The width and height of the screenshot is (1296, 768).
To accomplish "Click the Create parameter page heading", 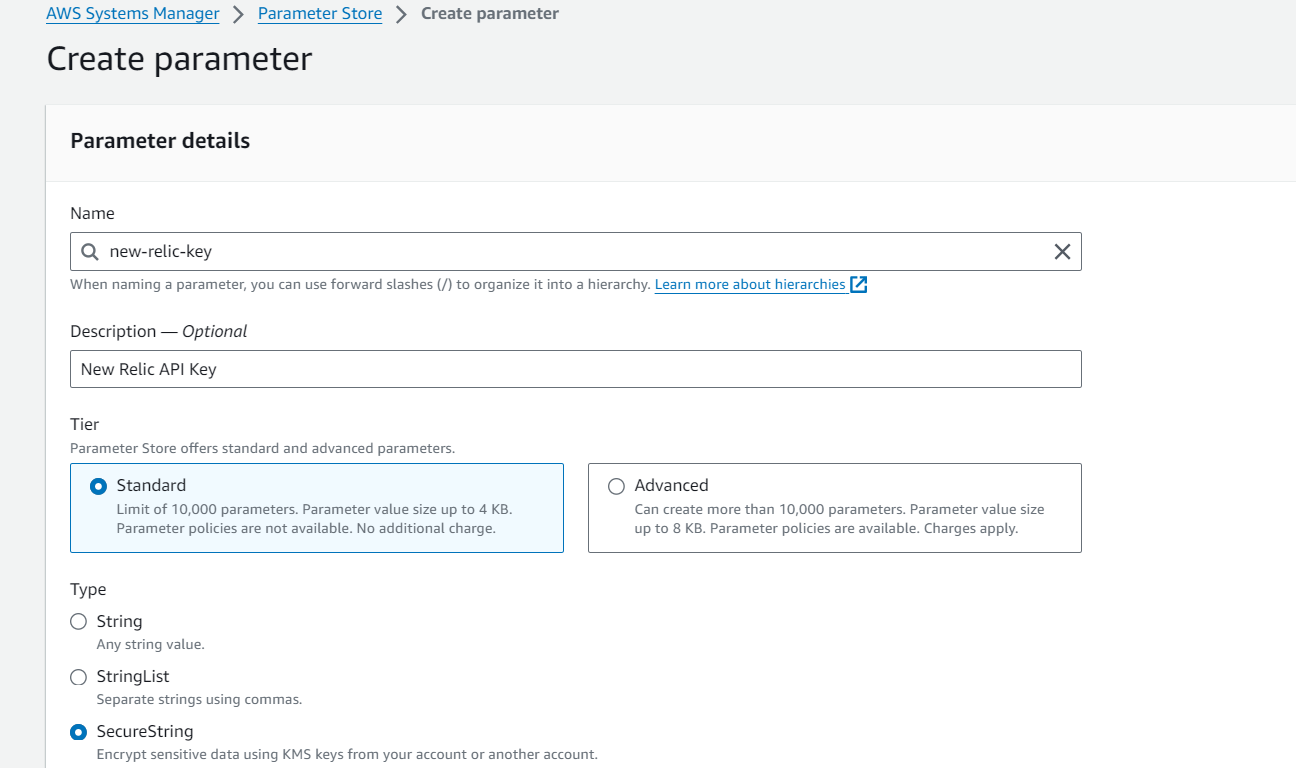I will pyautogui.click(x=180, y=59).
